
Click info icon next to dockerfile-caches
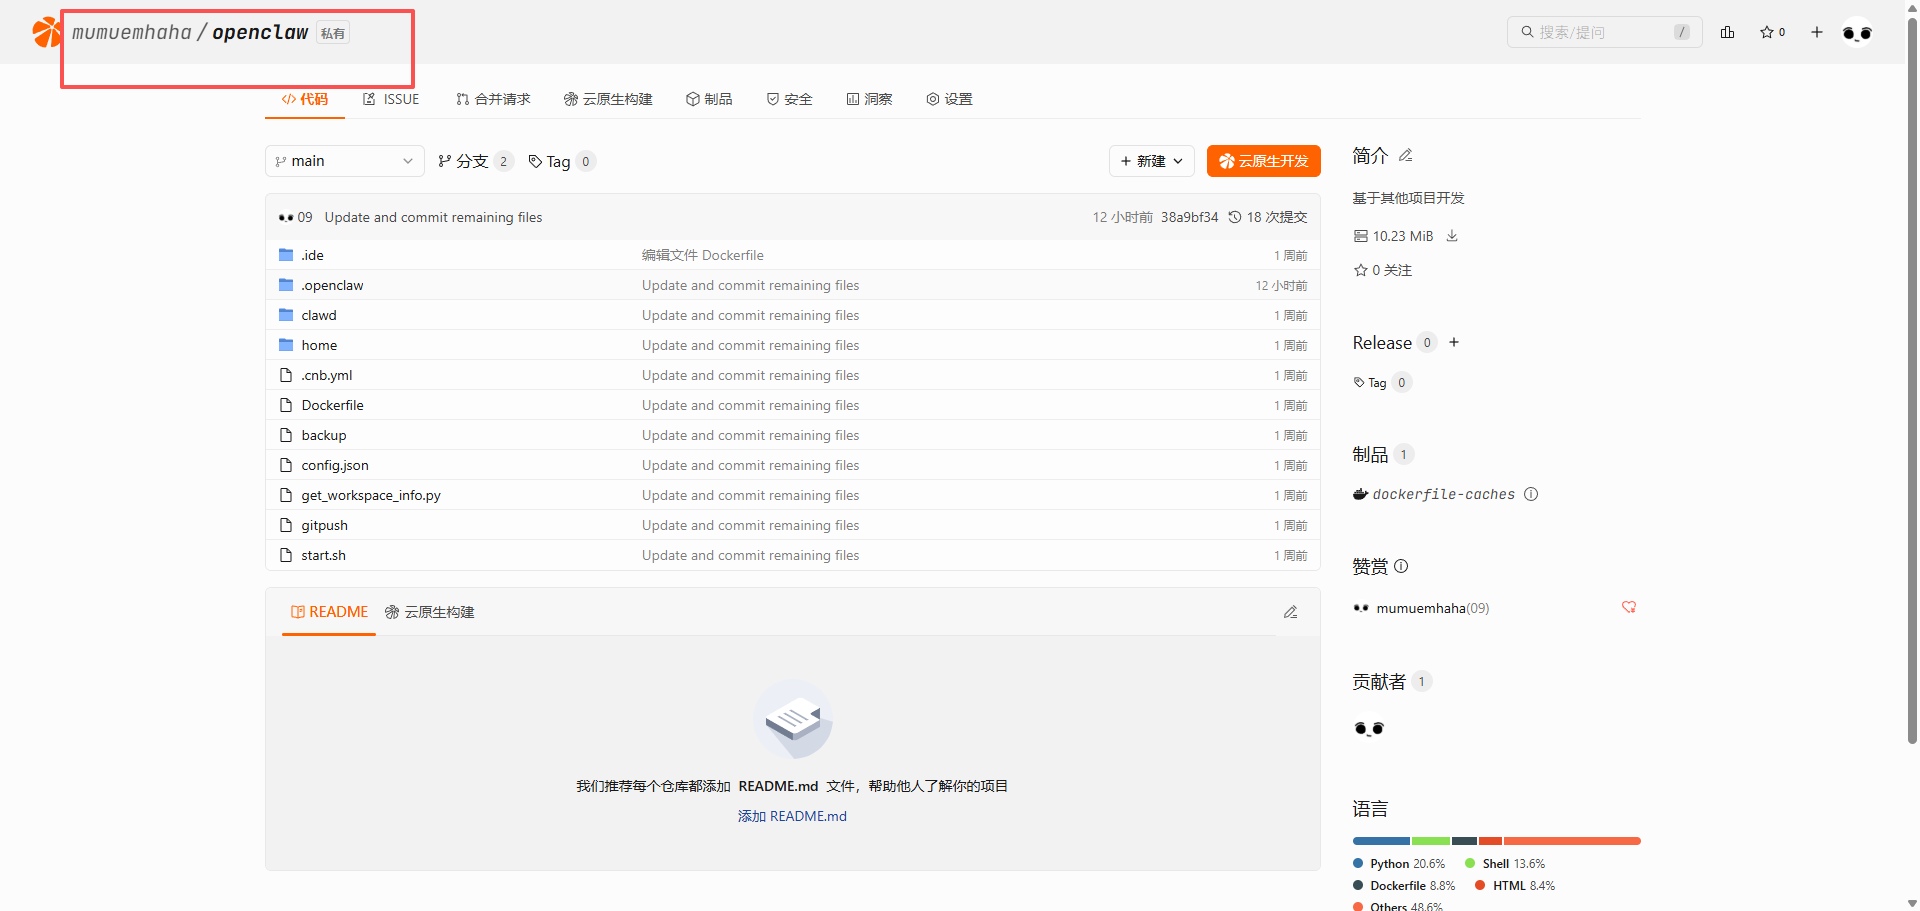(1531, 494)
